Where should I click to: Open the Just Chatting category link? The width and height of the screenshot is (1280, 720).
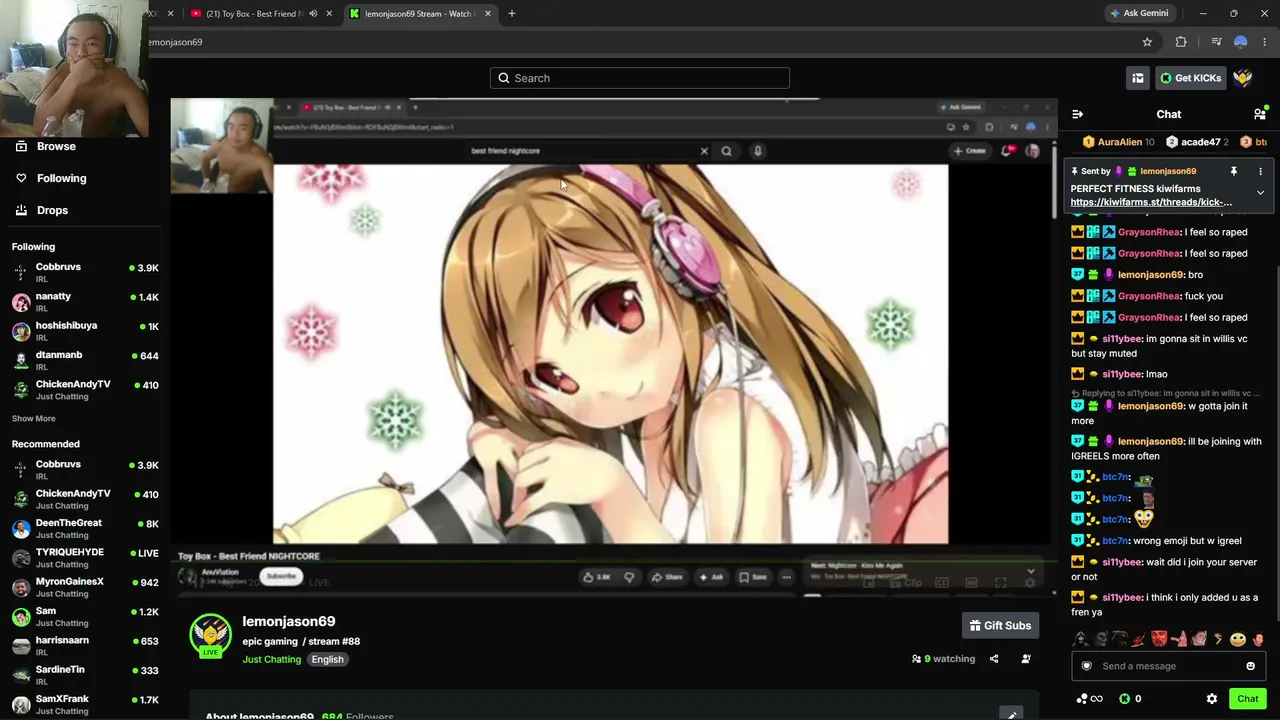pos(271,660)
